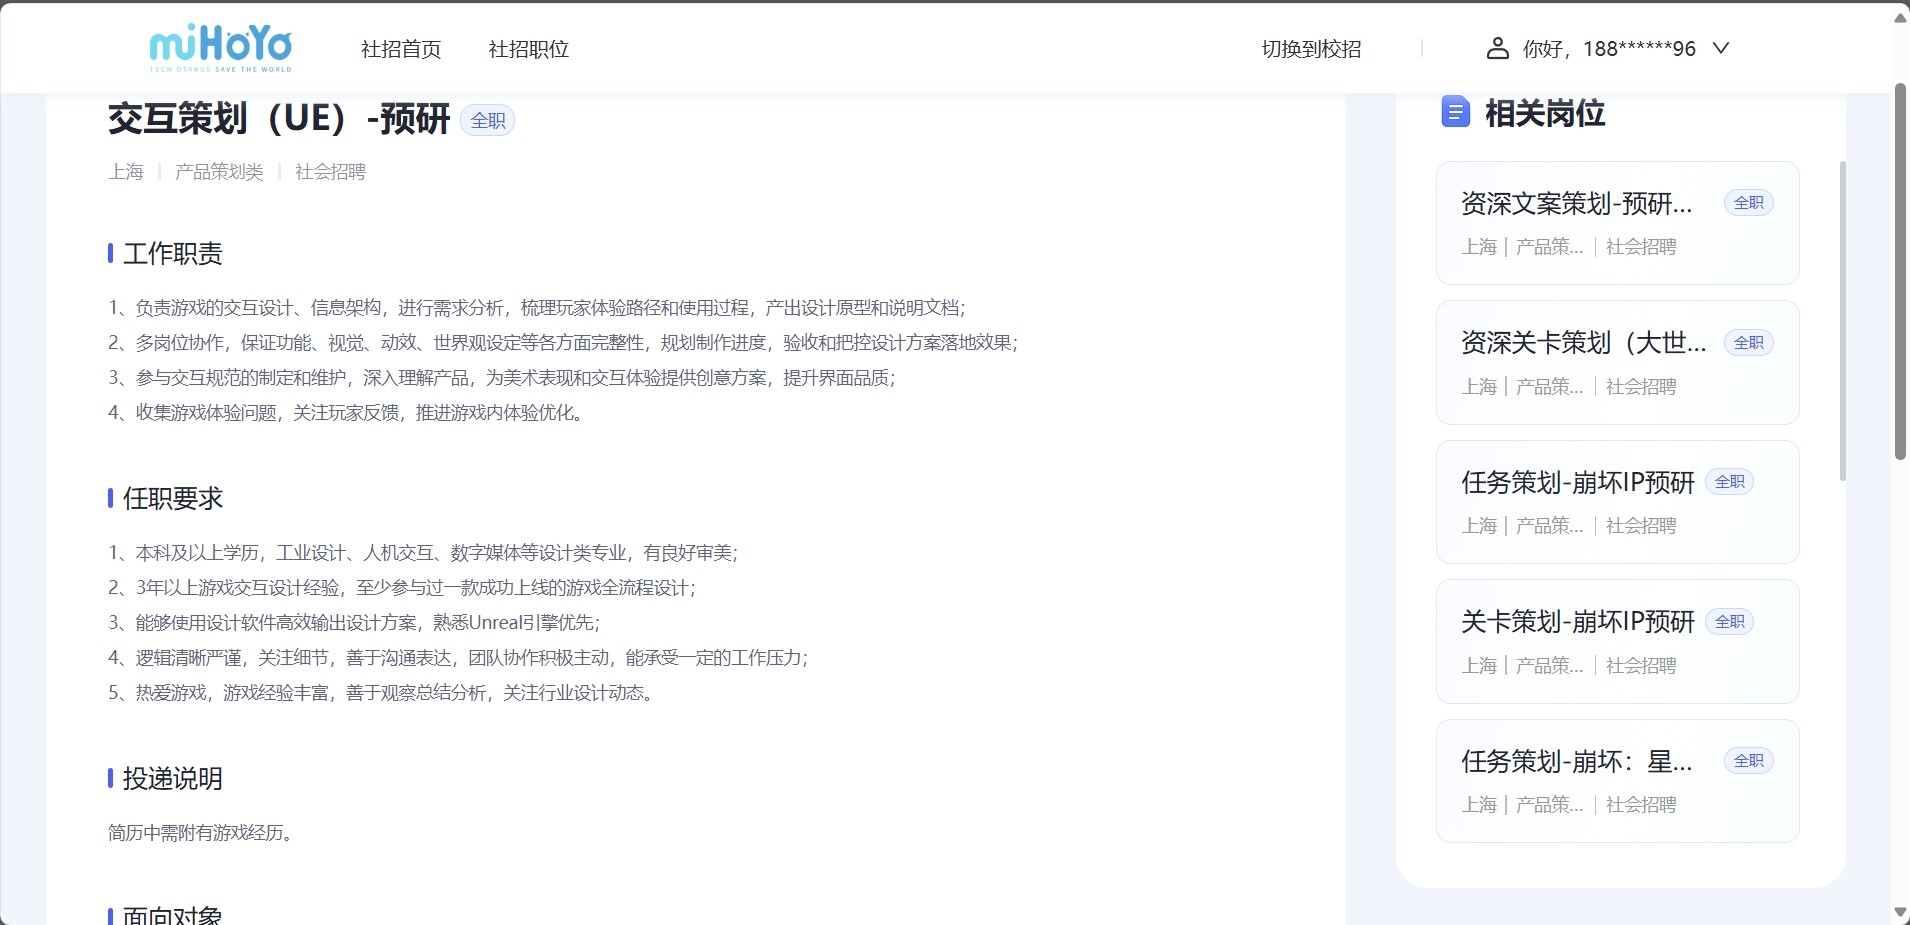This screenshot has width=1910, height=925.
Task: Click the related positions document icon
Action: (x=1455, y=112)
